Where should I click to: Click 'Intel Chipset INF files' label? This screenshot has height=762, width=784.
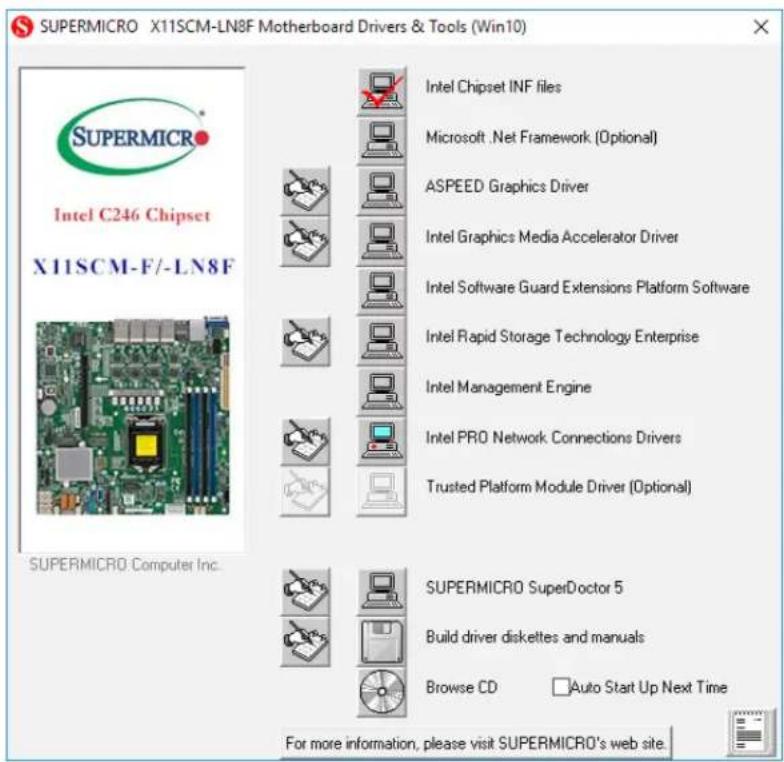point(493,87)
